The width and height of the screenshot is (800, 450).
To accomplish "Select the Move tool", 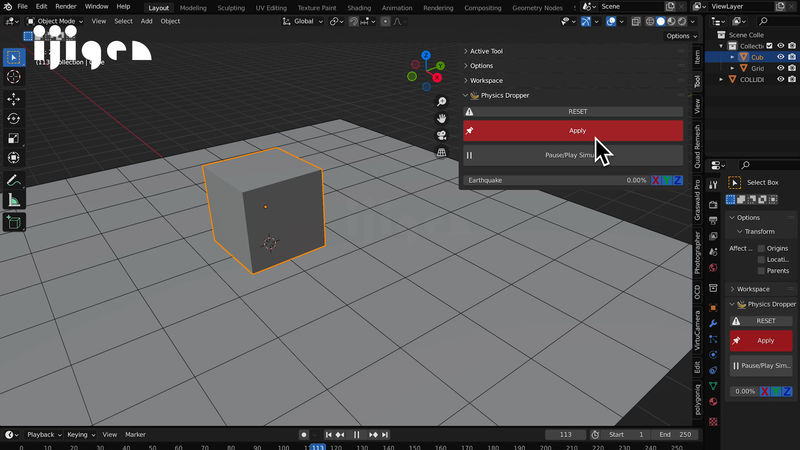I will click(14, 99).
